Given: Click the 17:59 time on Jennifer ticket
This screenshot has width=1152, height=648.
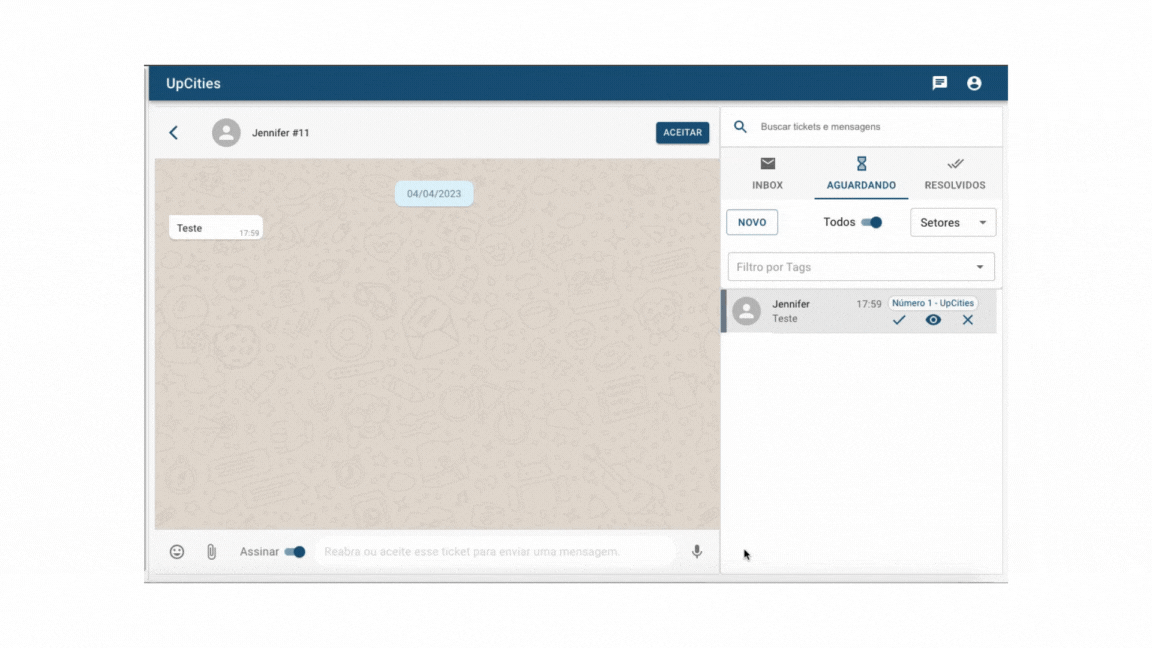Looking at the screenshot, I should (868, 304).
